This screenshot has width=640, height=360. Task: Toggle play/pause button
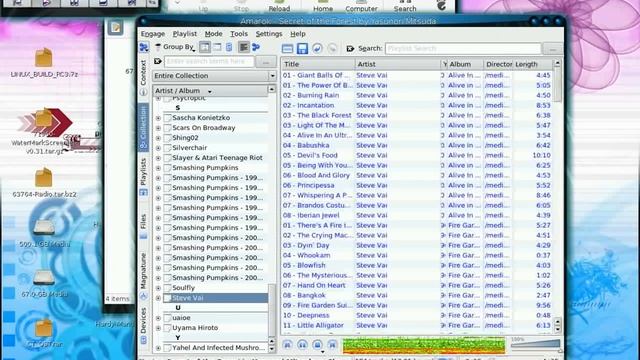coord(302,345)
